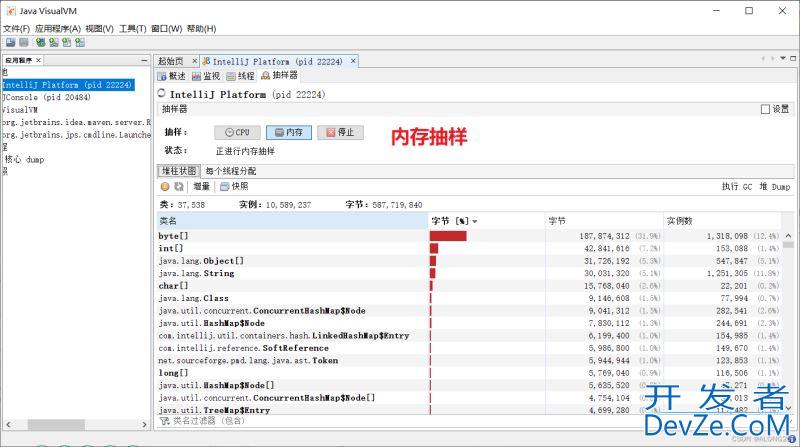Sort by the plain 字节 column header
The width and height of the screenshot is (800, 447).
pyautogui.click(x=604, y=221)
